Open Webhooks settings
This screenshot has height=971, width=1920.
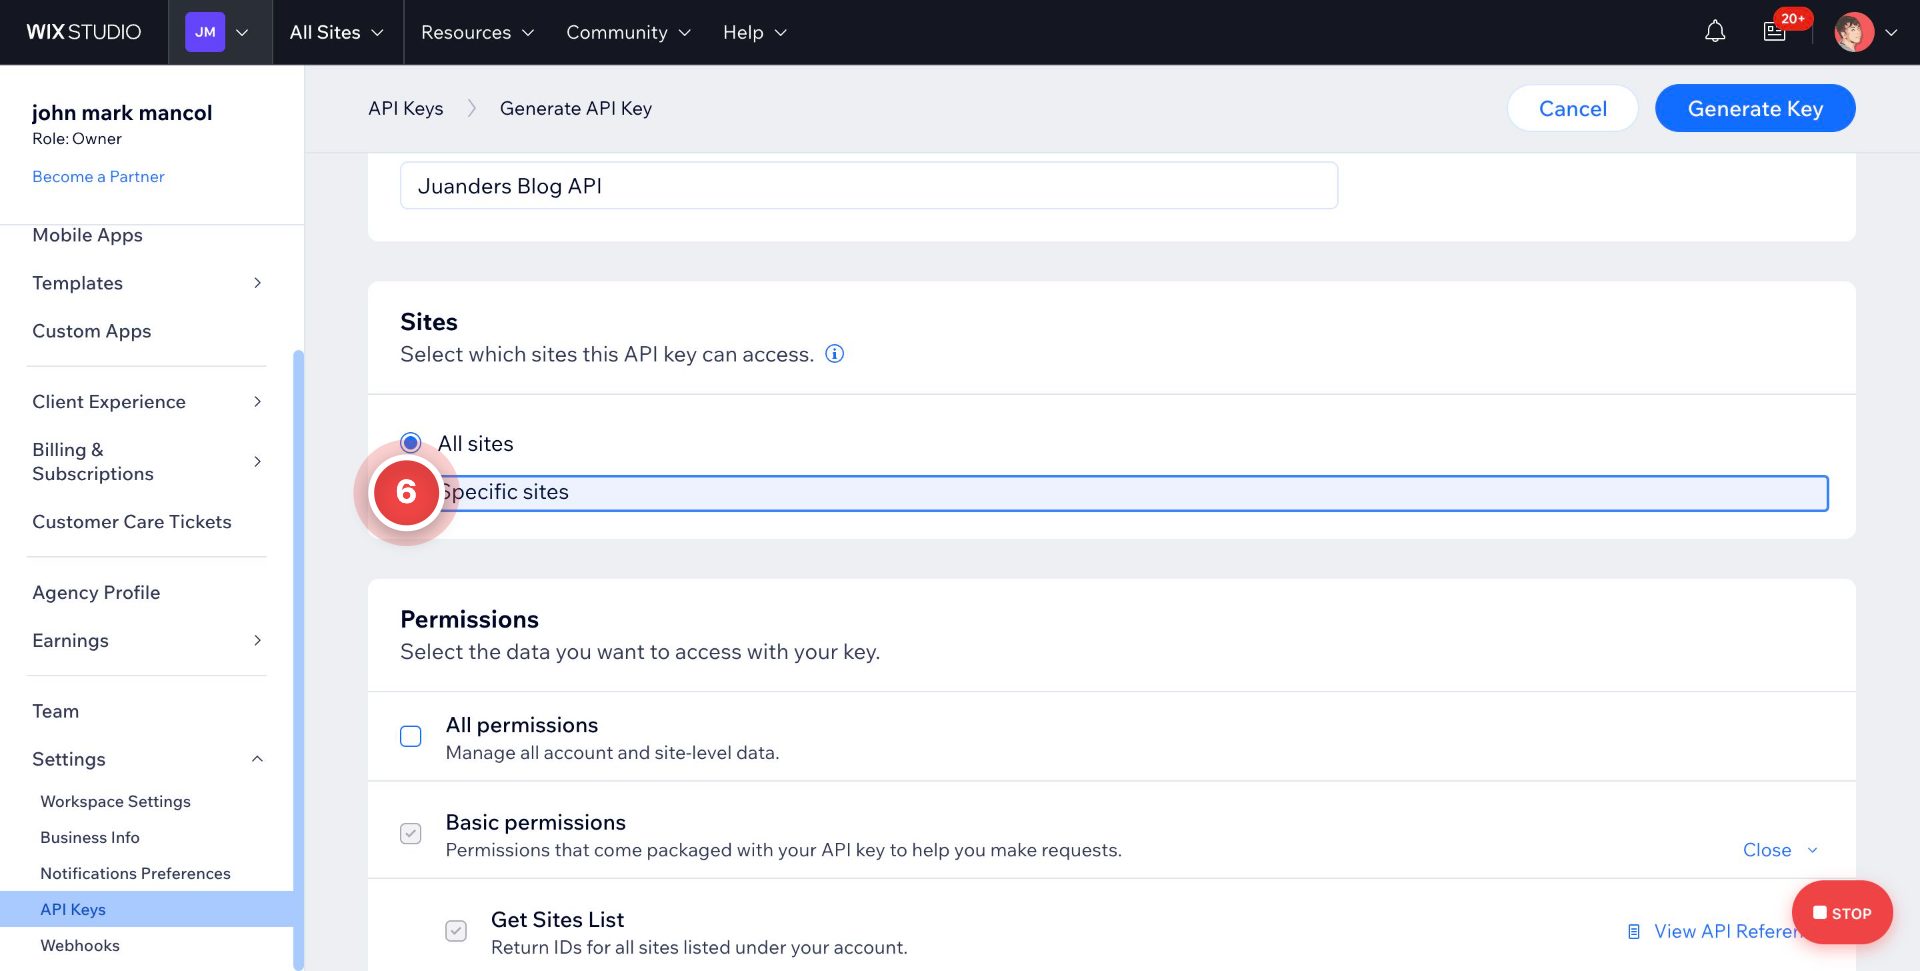coord(80,945)
